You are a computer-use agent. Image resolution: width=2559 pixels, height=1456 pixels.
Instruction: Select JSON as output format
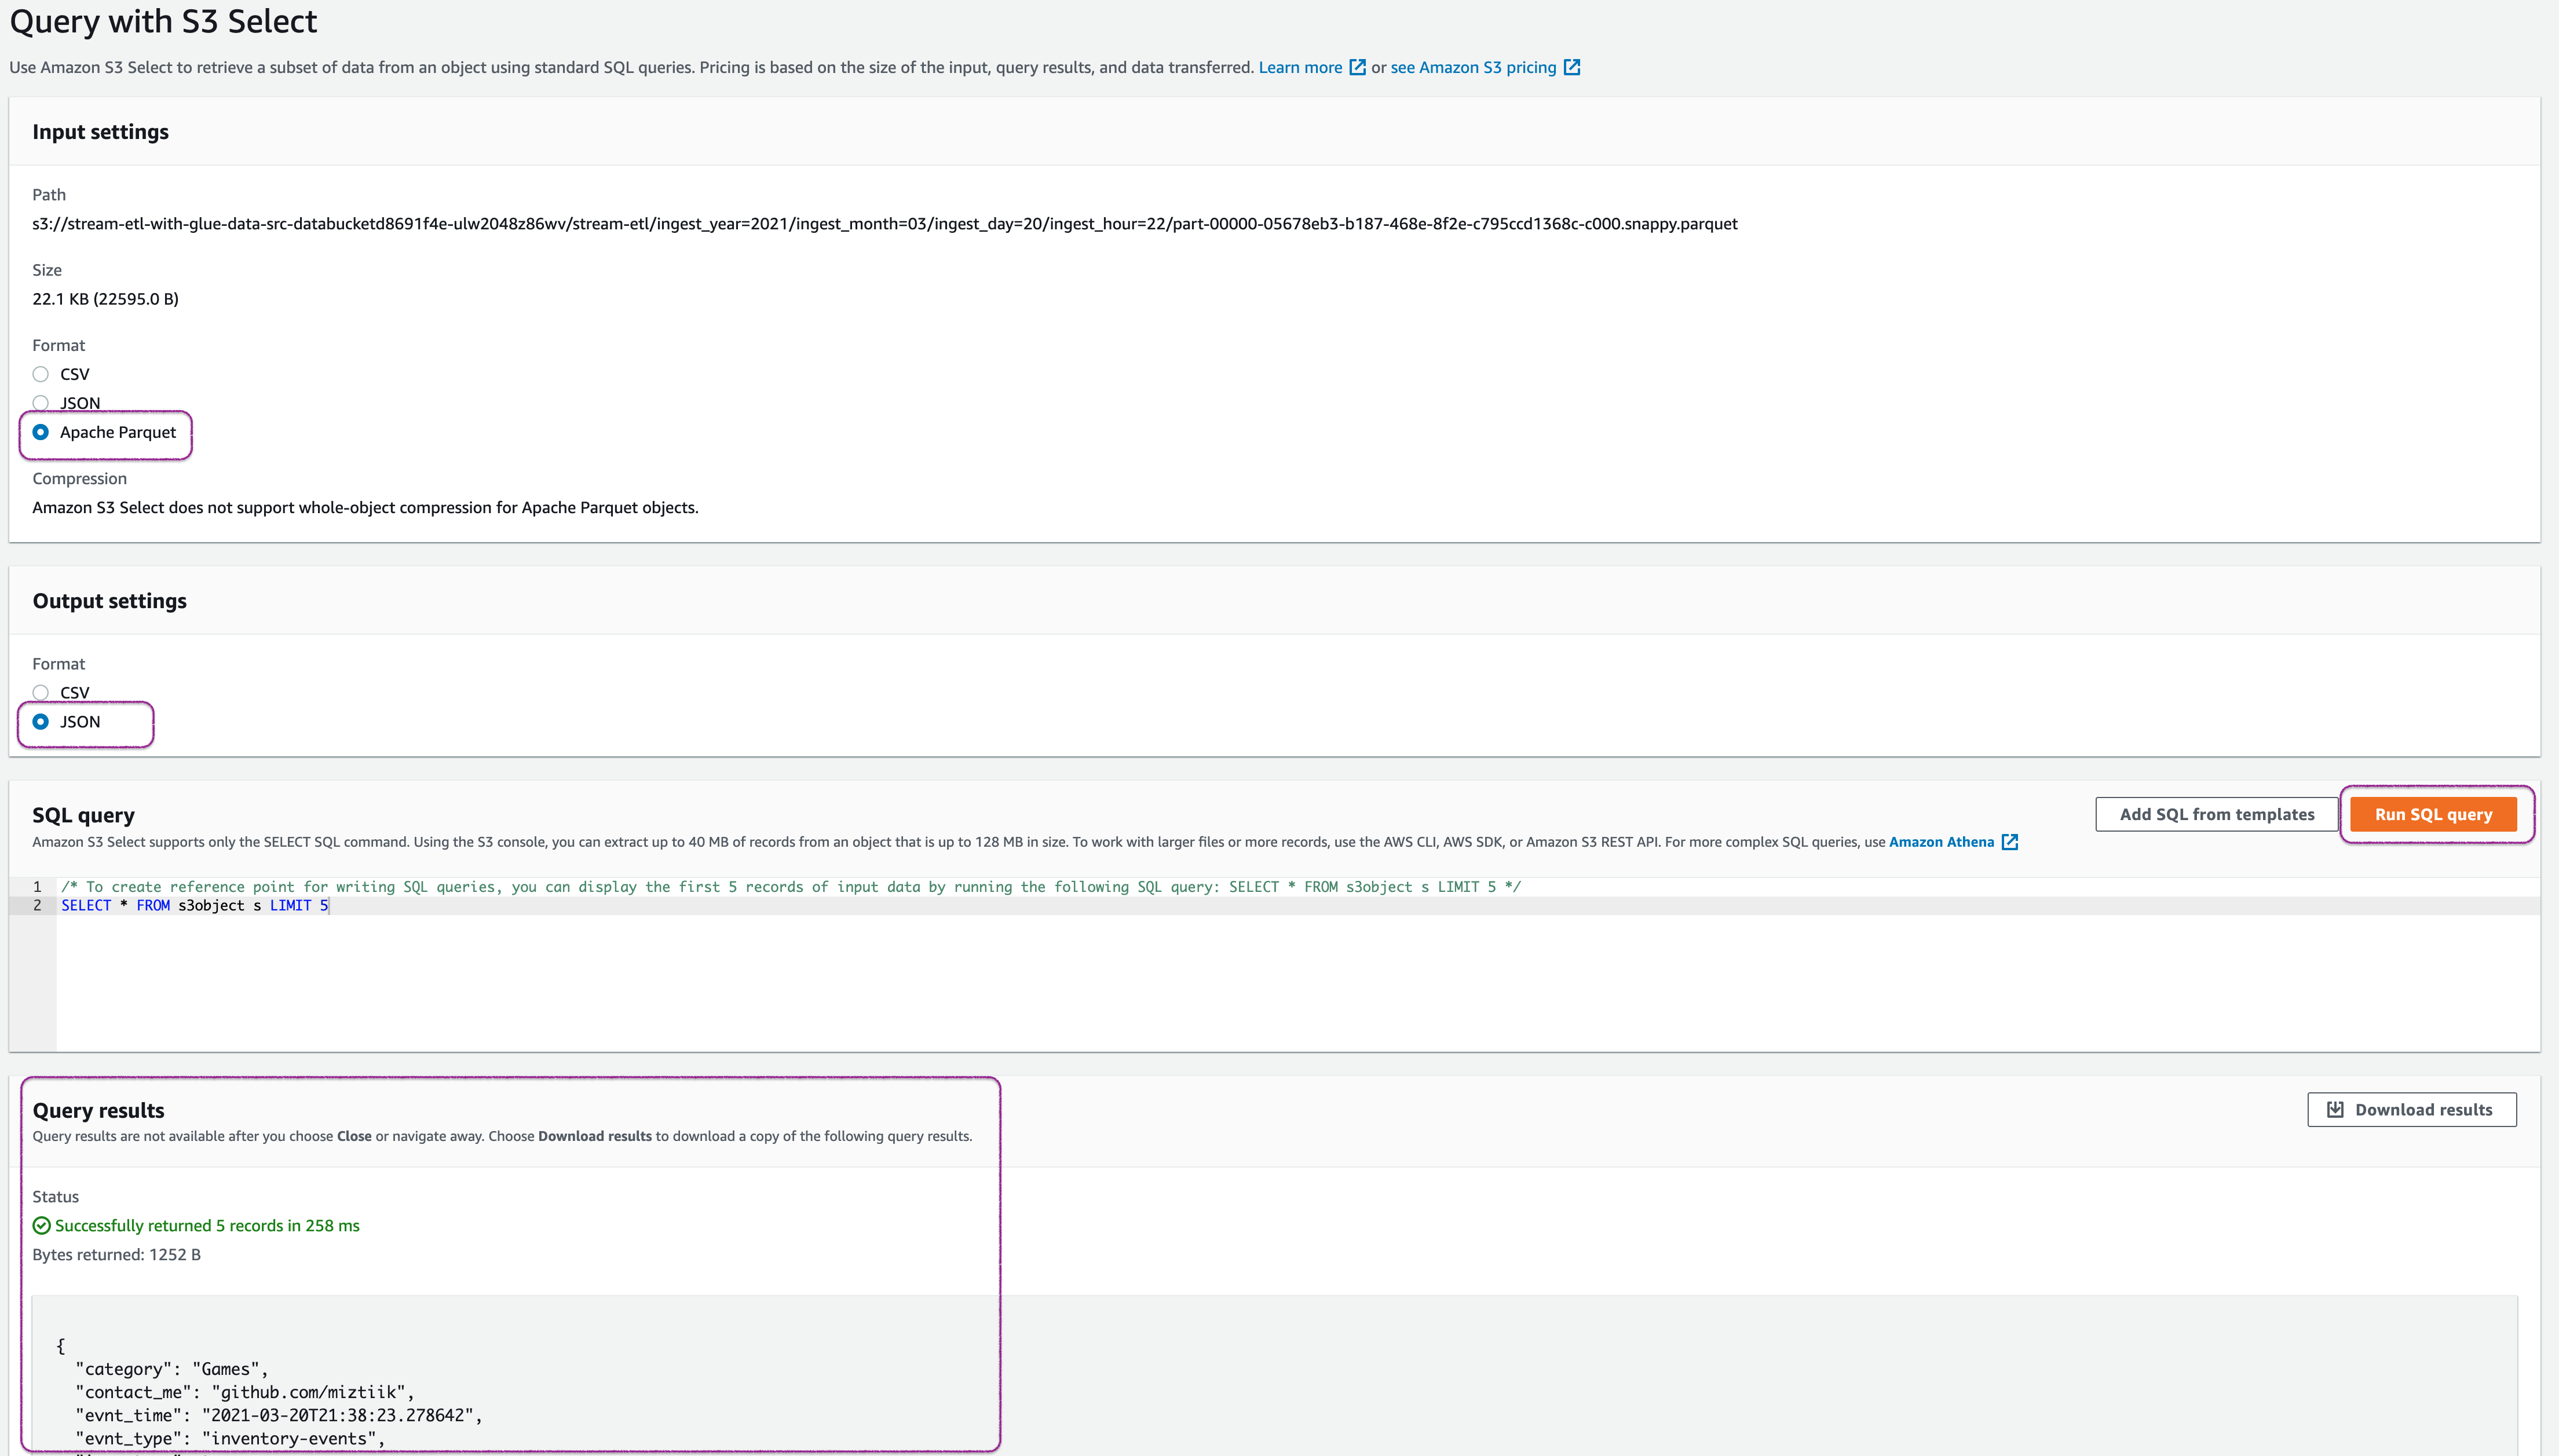tap(41, 721)
